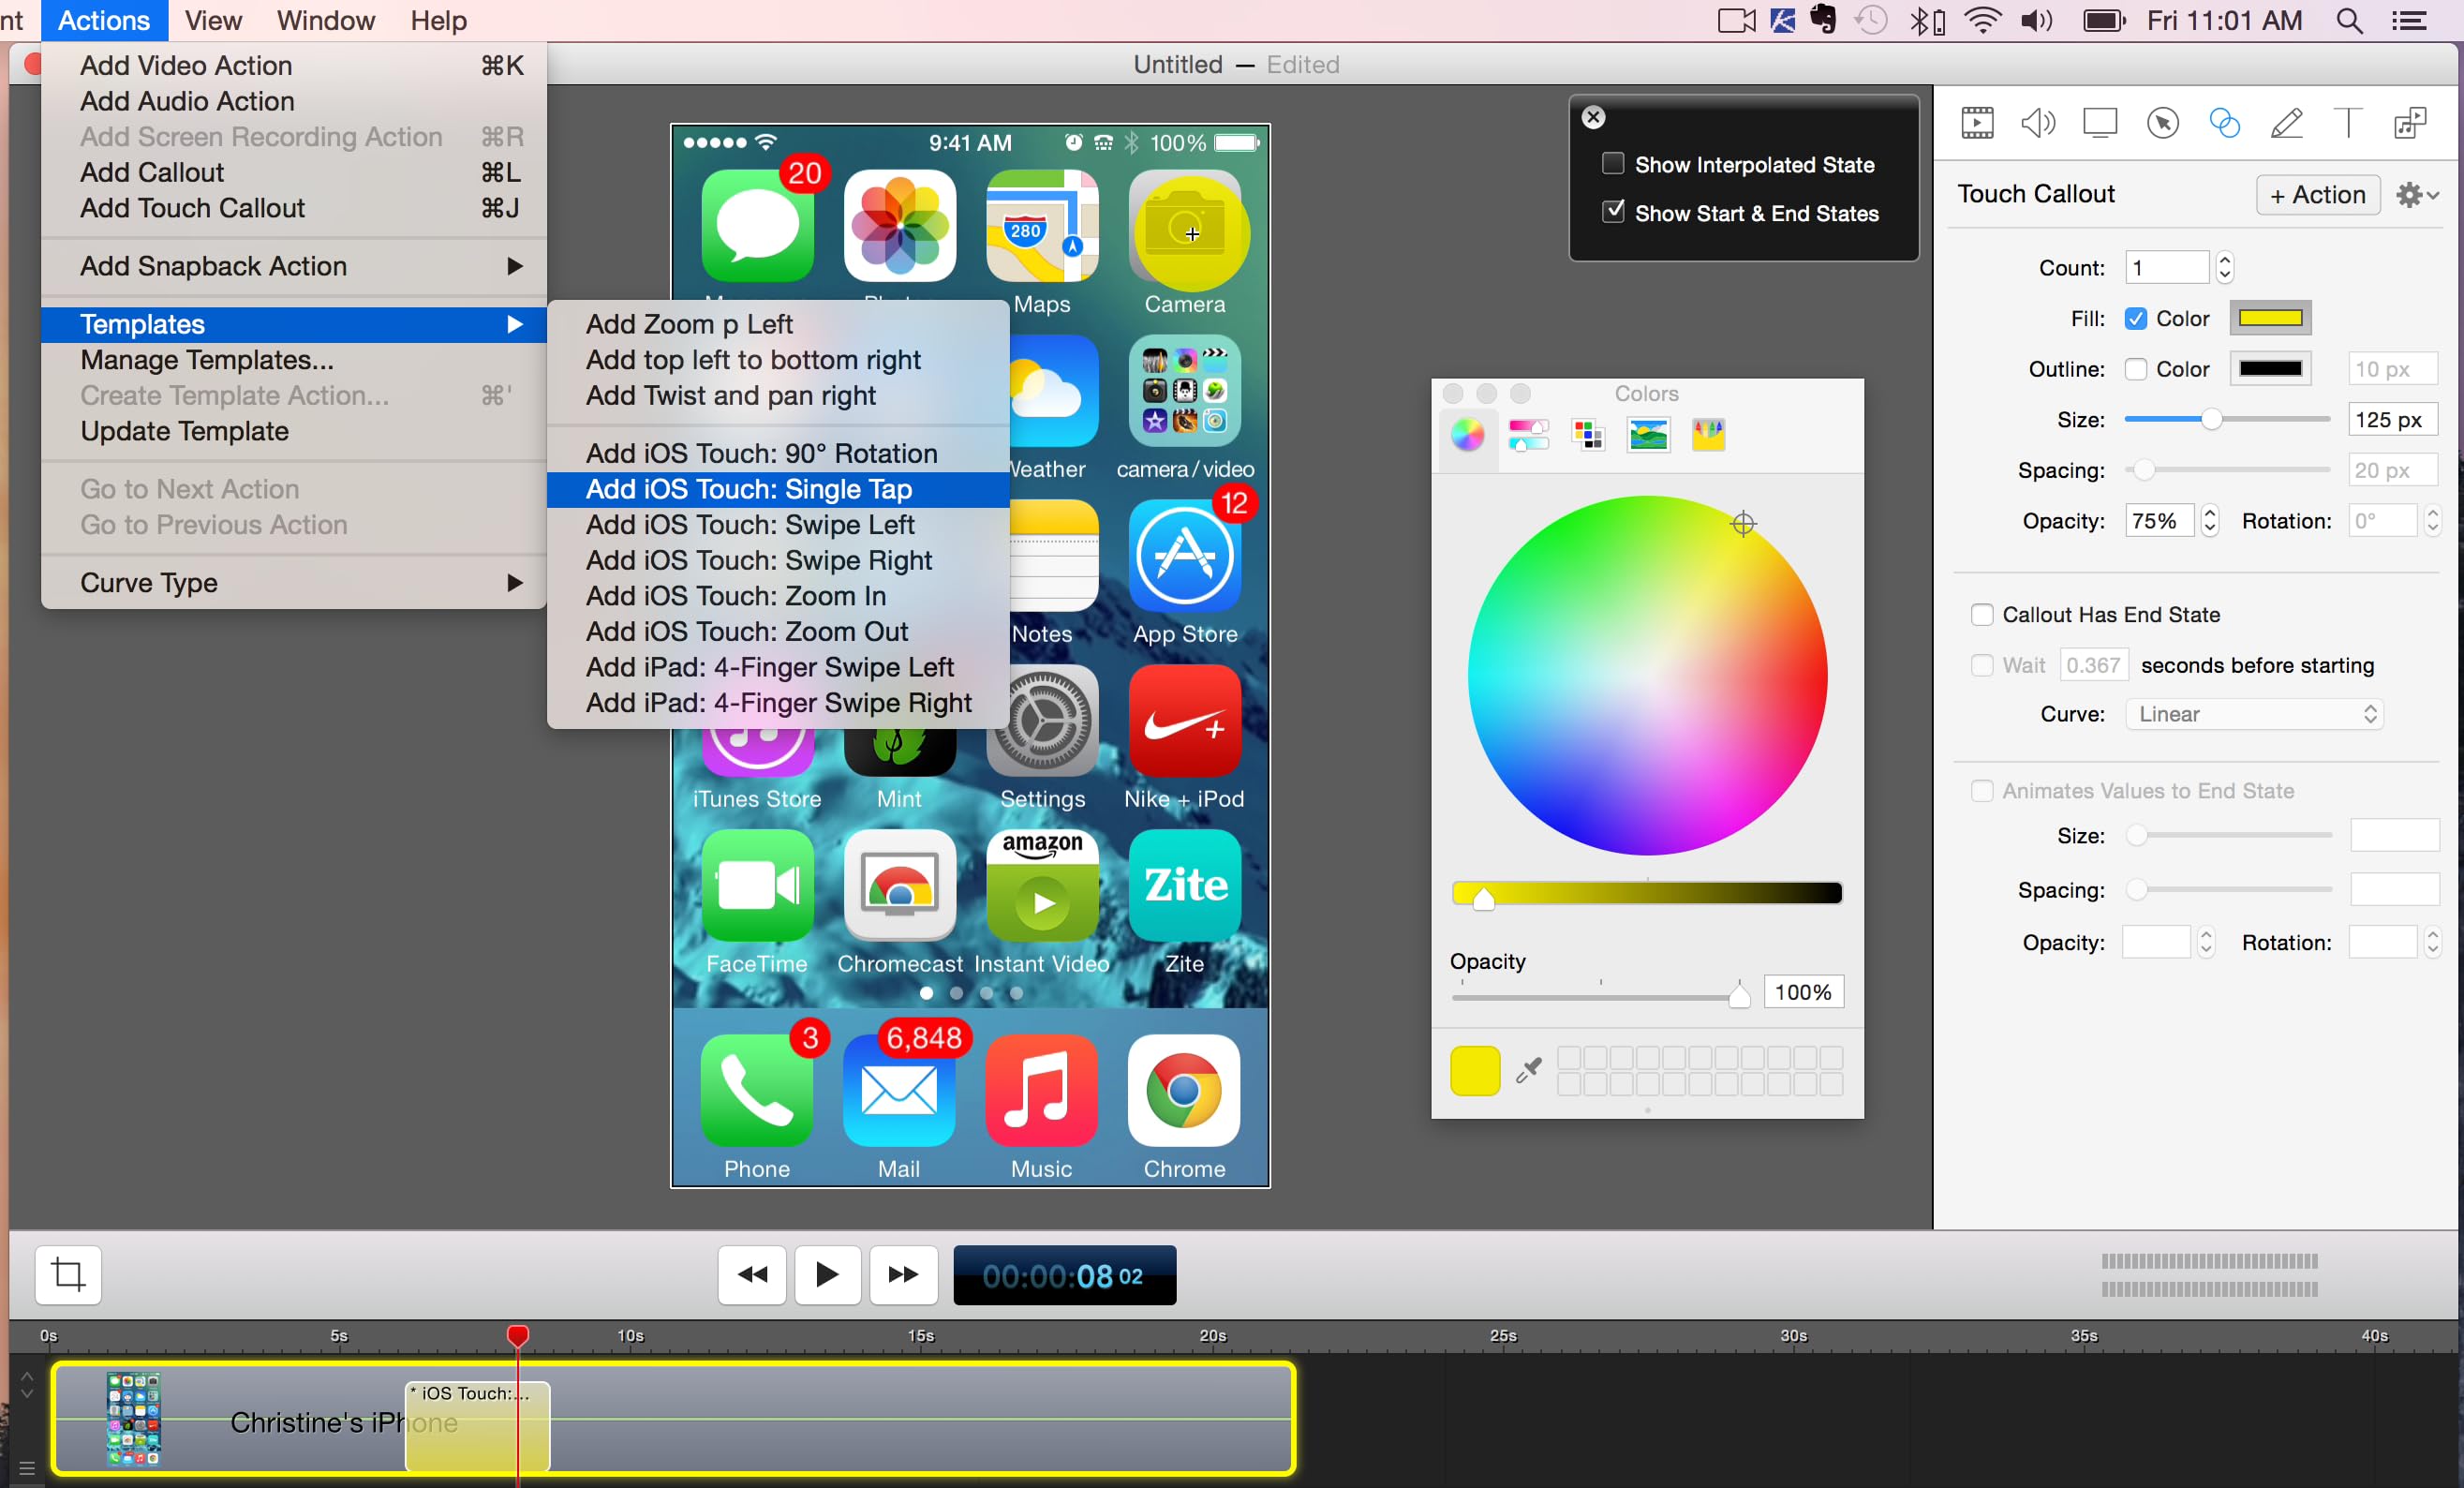Click the black Outline color swatch
This screenshot has height=1488, width=2464.
[2270, 369]
